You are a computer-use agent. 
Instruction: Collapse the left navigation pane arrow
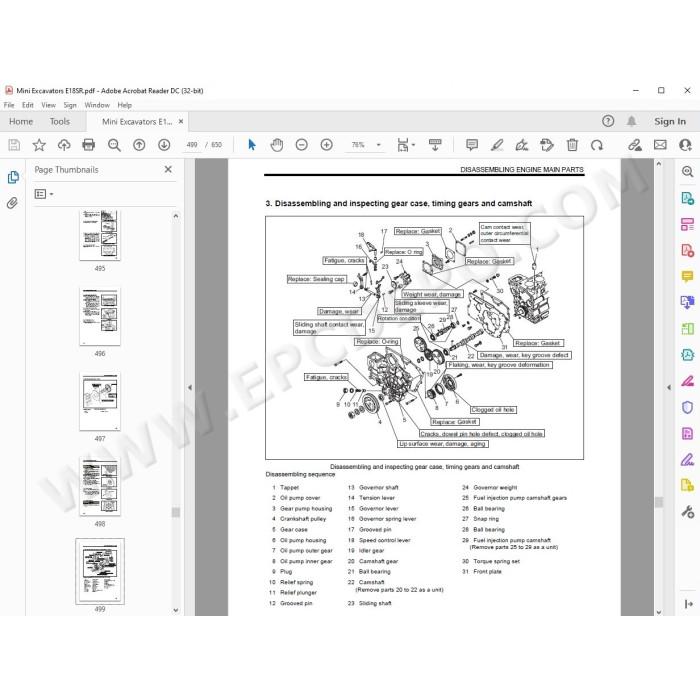point(190,388)
